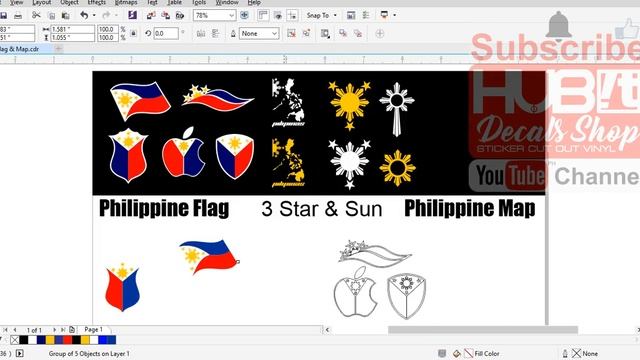The width and height of the screenshot is (640, 360).
Task: Go to last page navigation arrow
Action: click(63, 329)
